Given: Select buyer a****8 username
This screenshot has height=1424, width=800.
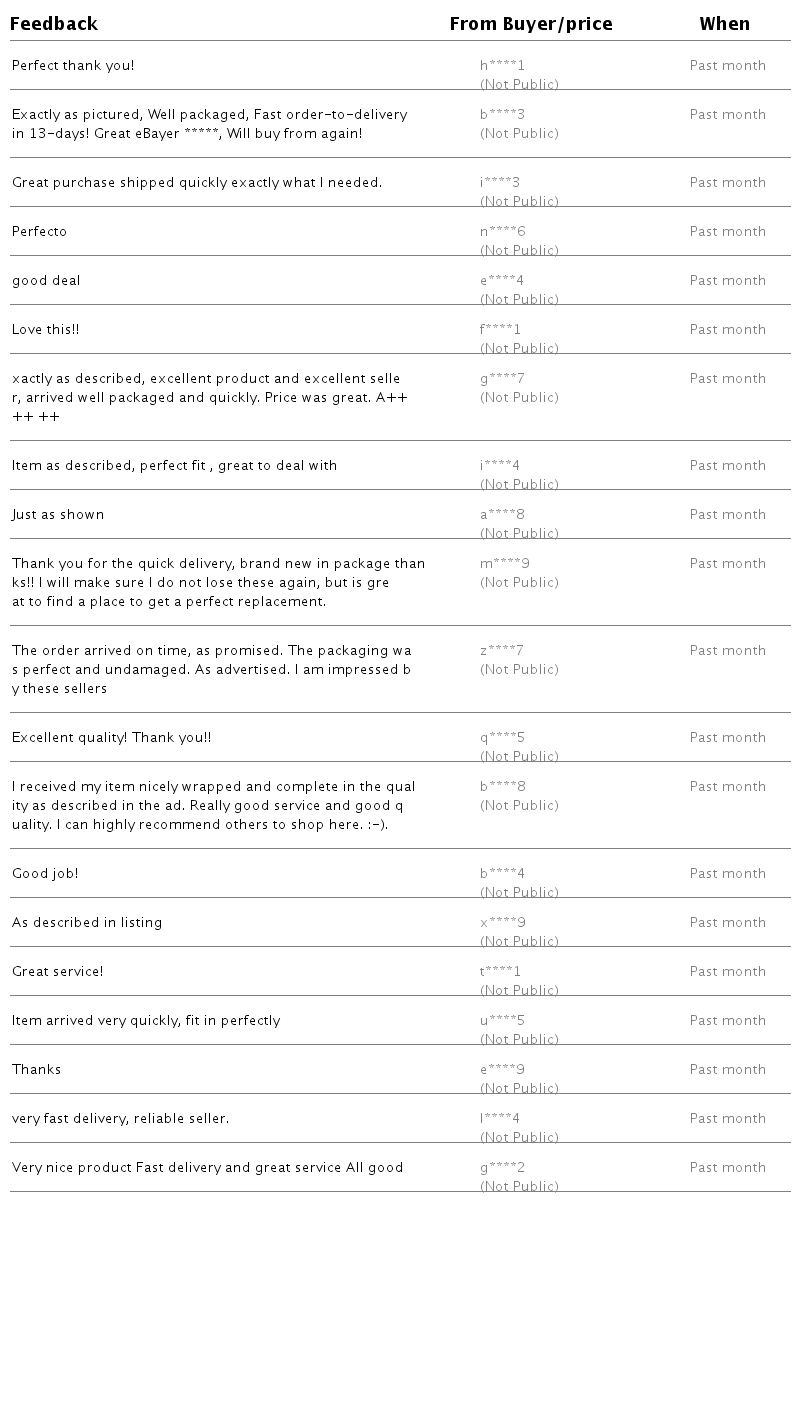Looking at the screenshot, I should (502, 515).
